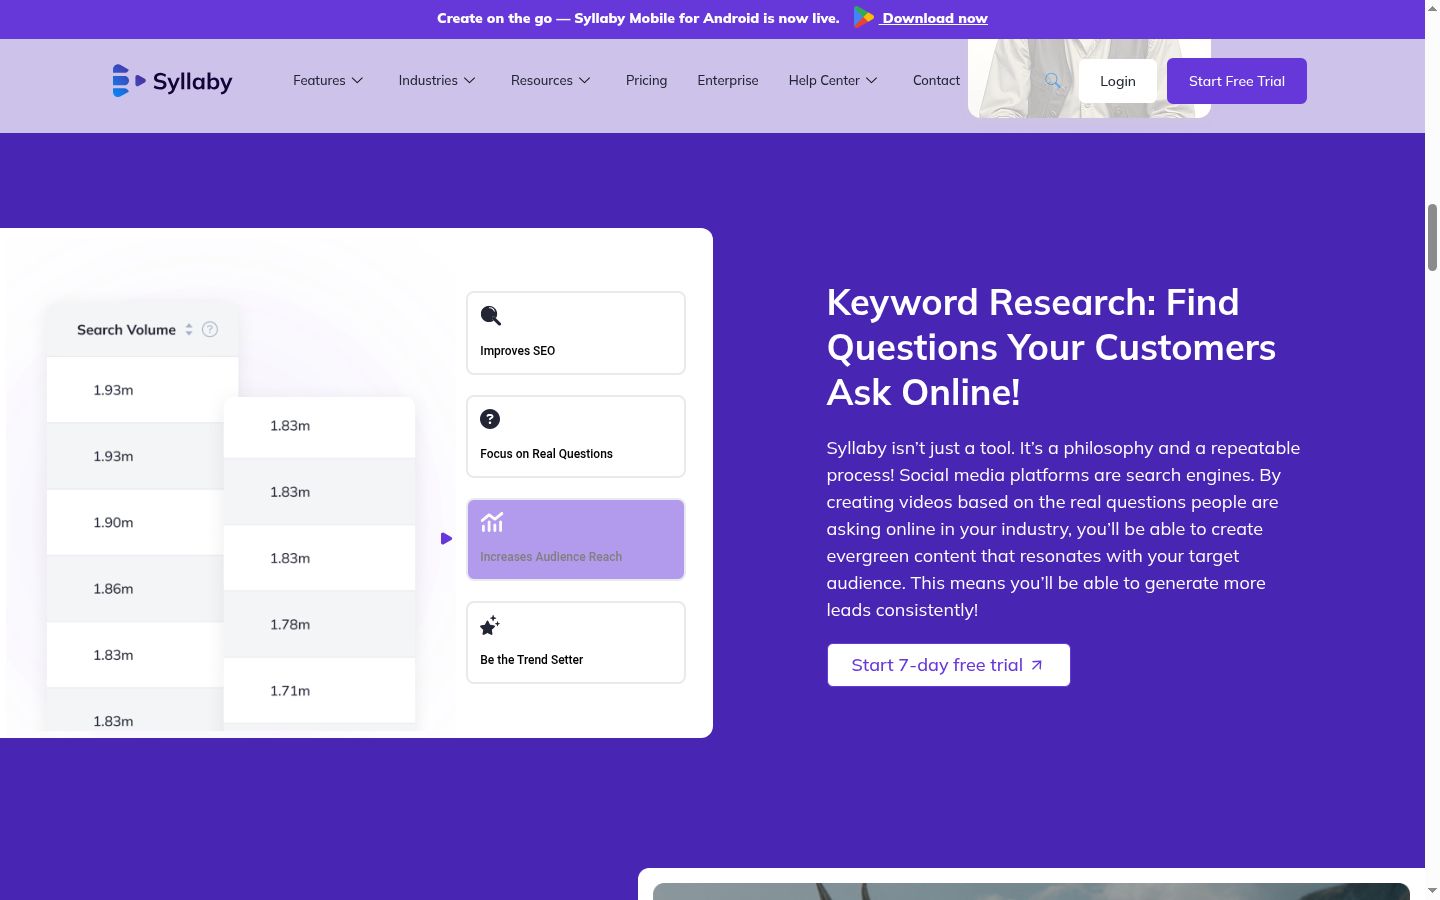The height and width of the screenshot is (900, 1440).
Task: Click the chart icon on Audience Reach card
Action: pyautogui.click(x=492, y=522)
